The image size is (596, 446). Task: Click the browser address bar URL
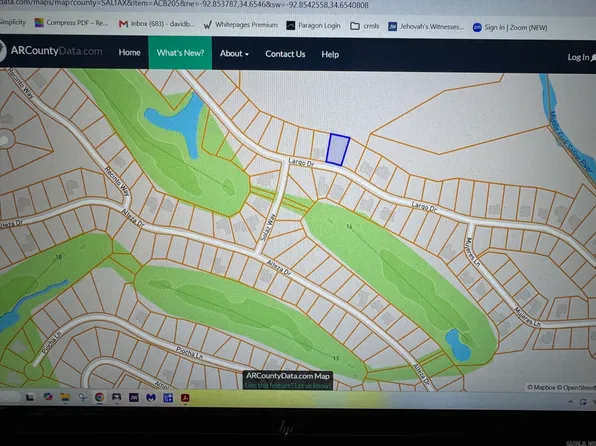click(184, 5)
